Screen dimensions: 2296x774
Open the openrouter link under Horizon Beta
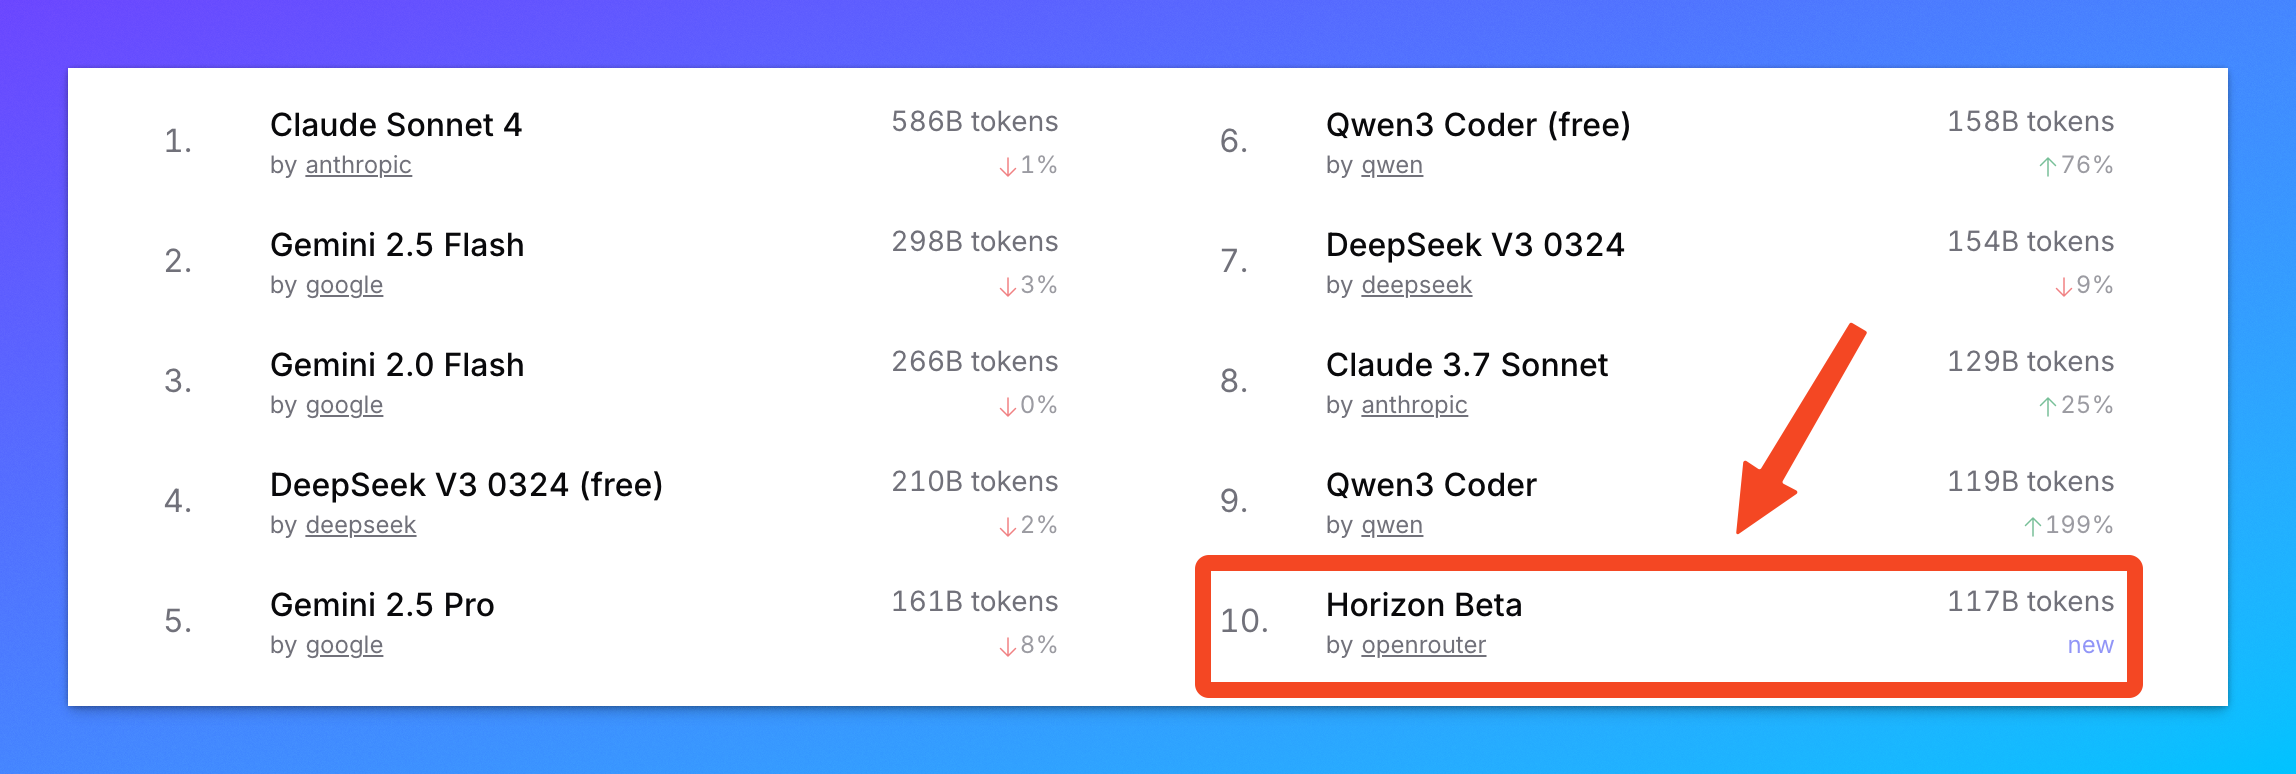(1424, 645)
